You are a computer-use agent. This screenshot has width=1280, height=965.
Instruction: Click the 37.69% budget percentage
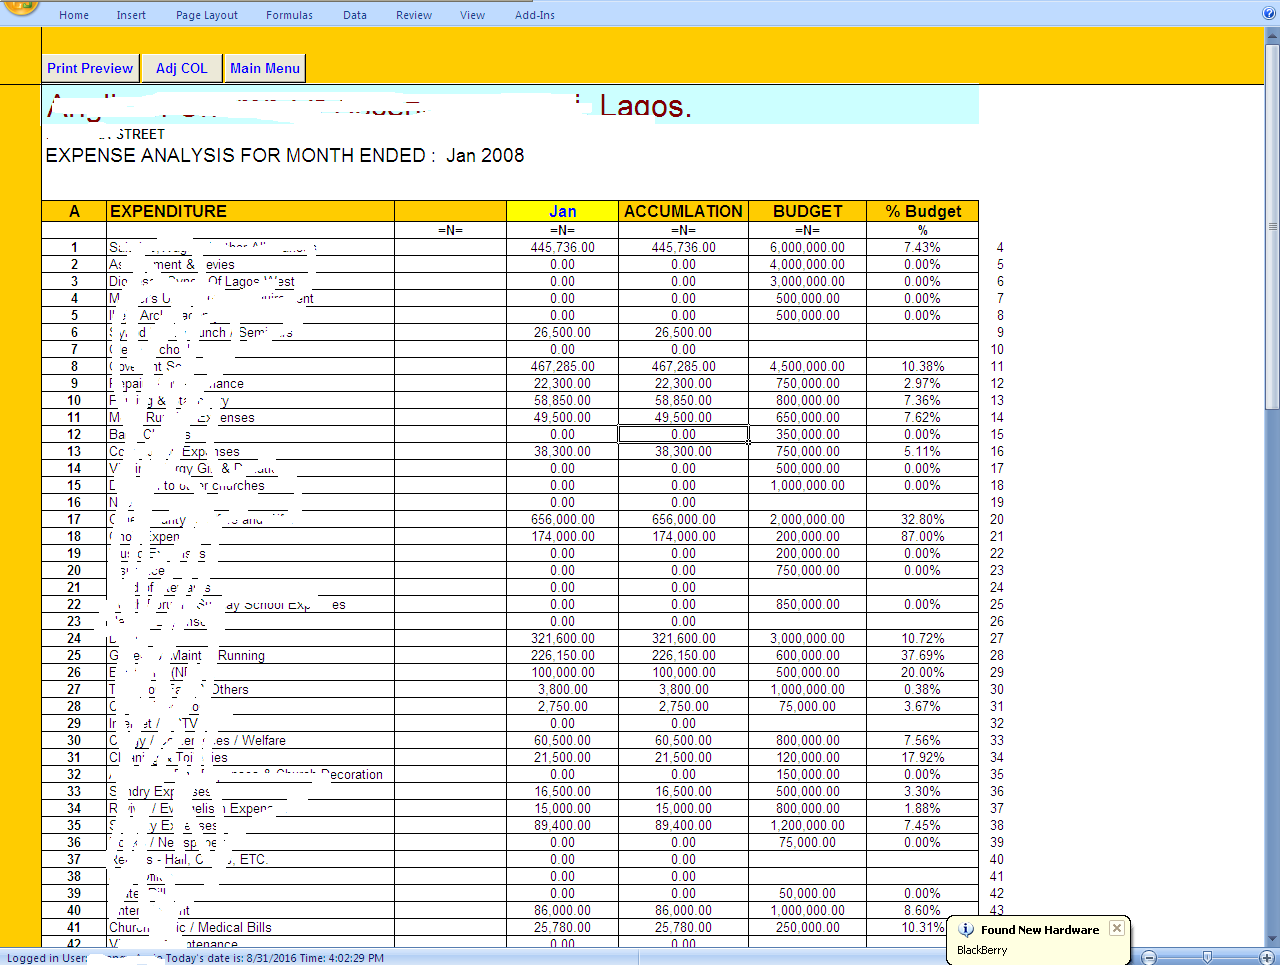coord(922,655)
